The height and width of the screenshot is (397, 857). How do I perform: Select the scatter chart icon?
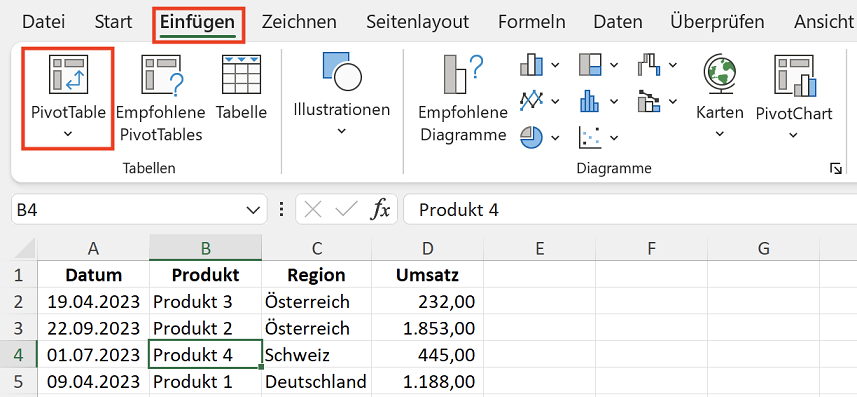(x=590, y=137)
